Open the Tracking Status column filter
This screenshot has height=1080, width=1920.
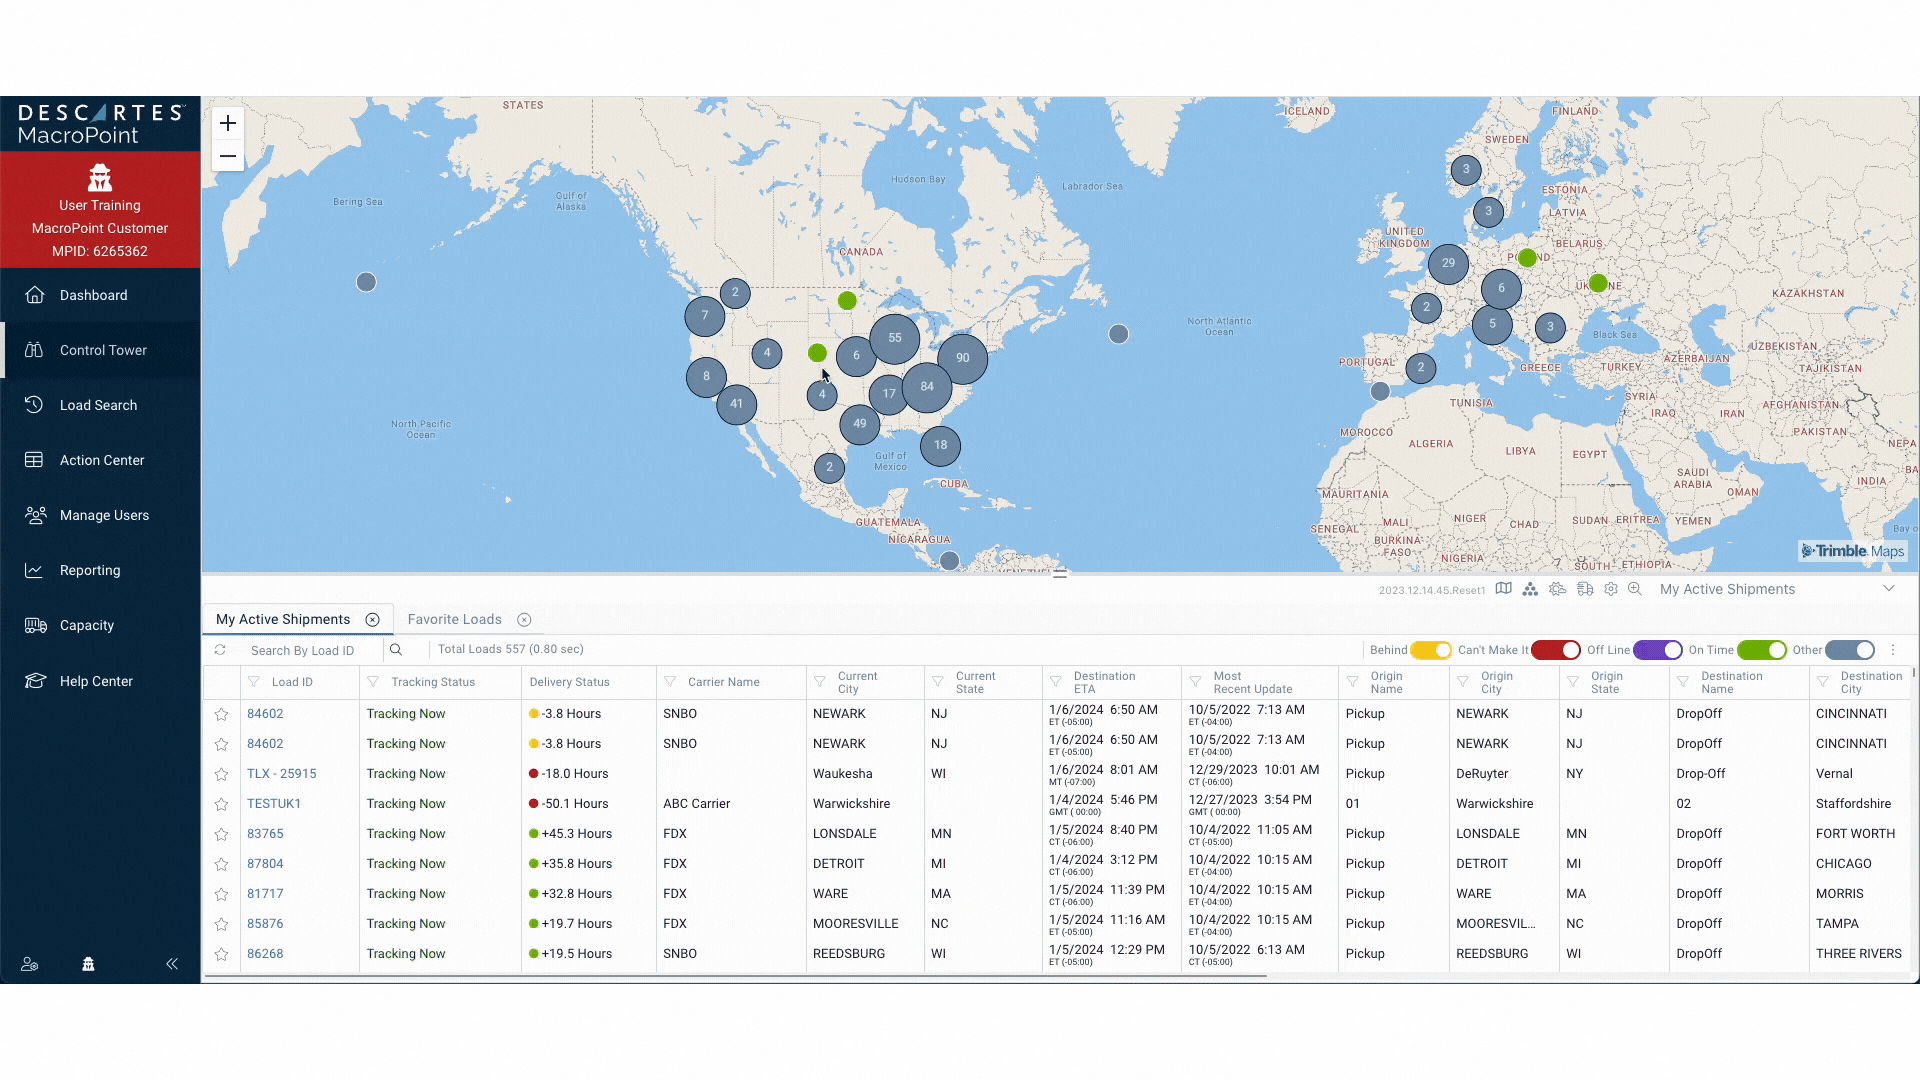coord(373,682)
